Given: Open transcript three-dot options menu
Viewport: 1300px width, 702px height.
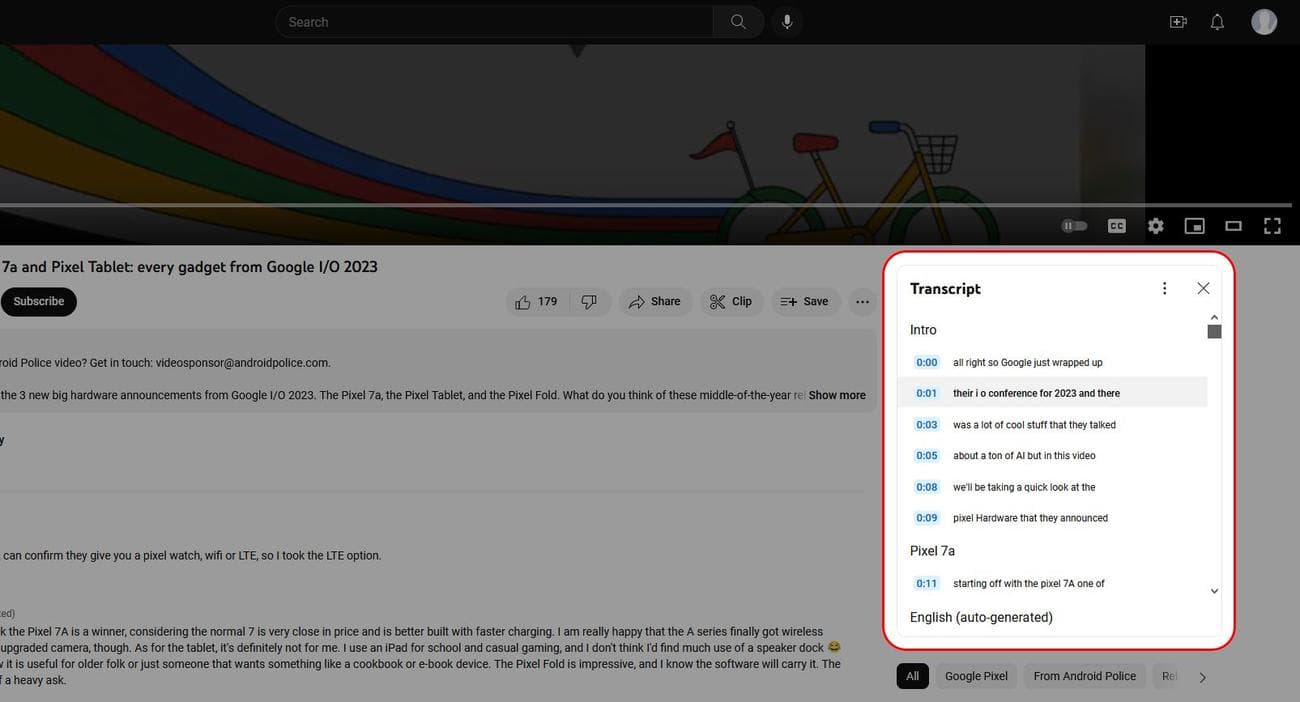Looking at the screenshot, I should (1164, 288).
